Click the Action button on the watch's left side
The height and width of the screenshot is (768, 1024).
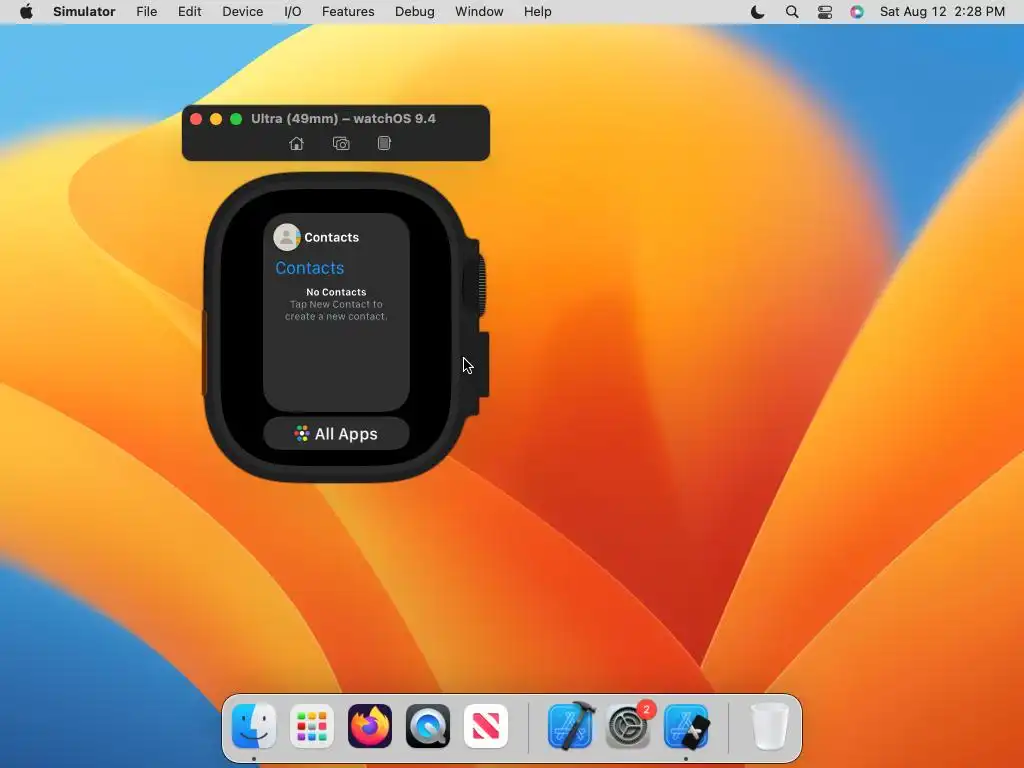205,353
